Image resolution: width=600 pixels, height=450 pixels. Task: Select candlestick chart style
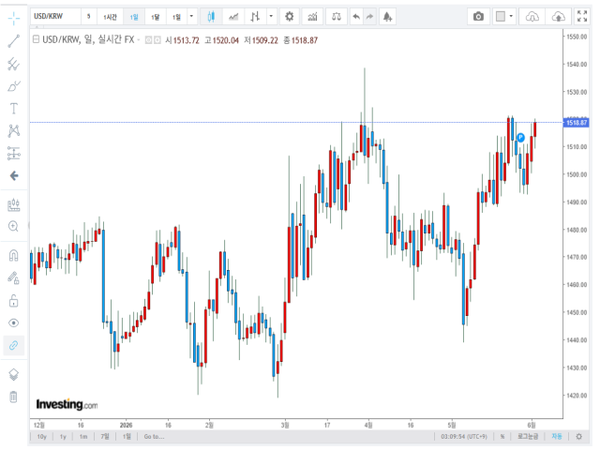point(211,16)
